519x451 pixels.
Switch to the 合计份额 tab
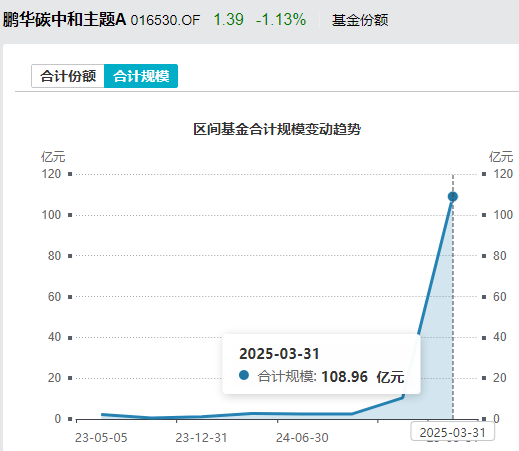(68, 76)
